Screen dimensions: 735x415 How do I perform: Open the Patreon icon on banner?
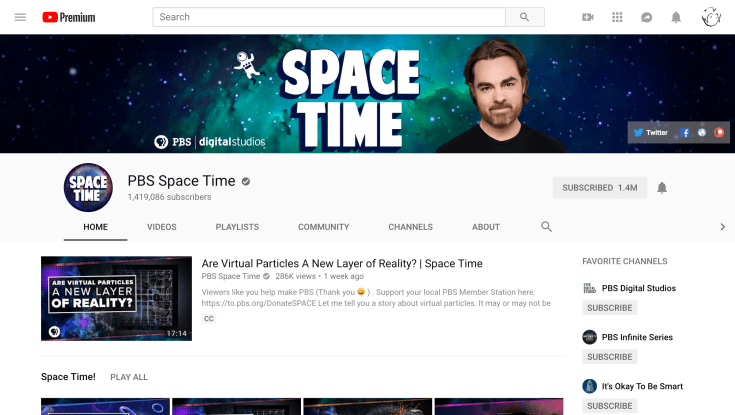(719, 133)
